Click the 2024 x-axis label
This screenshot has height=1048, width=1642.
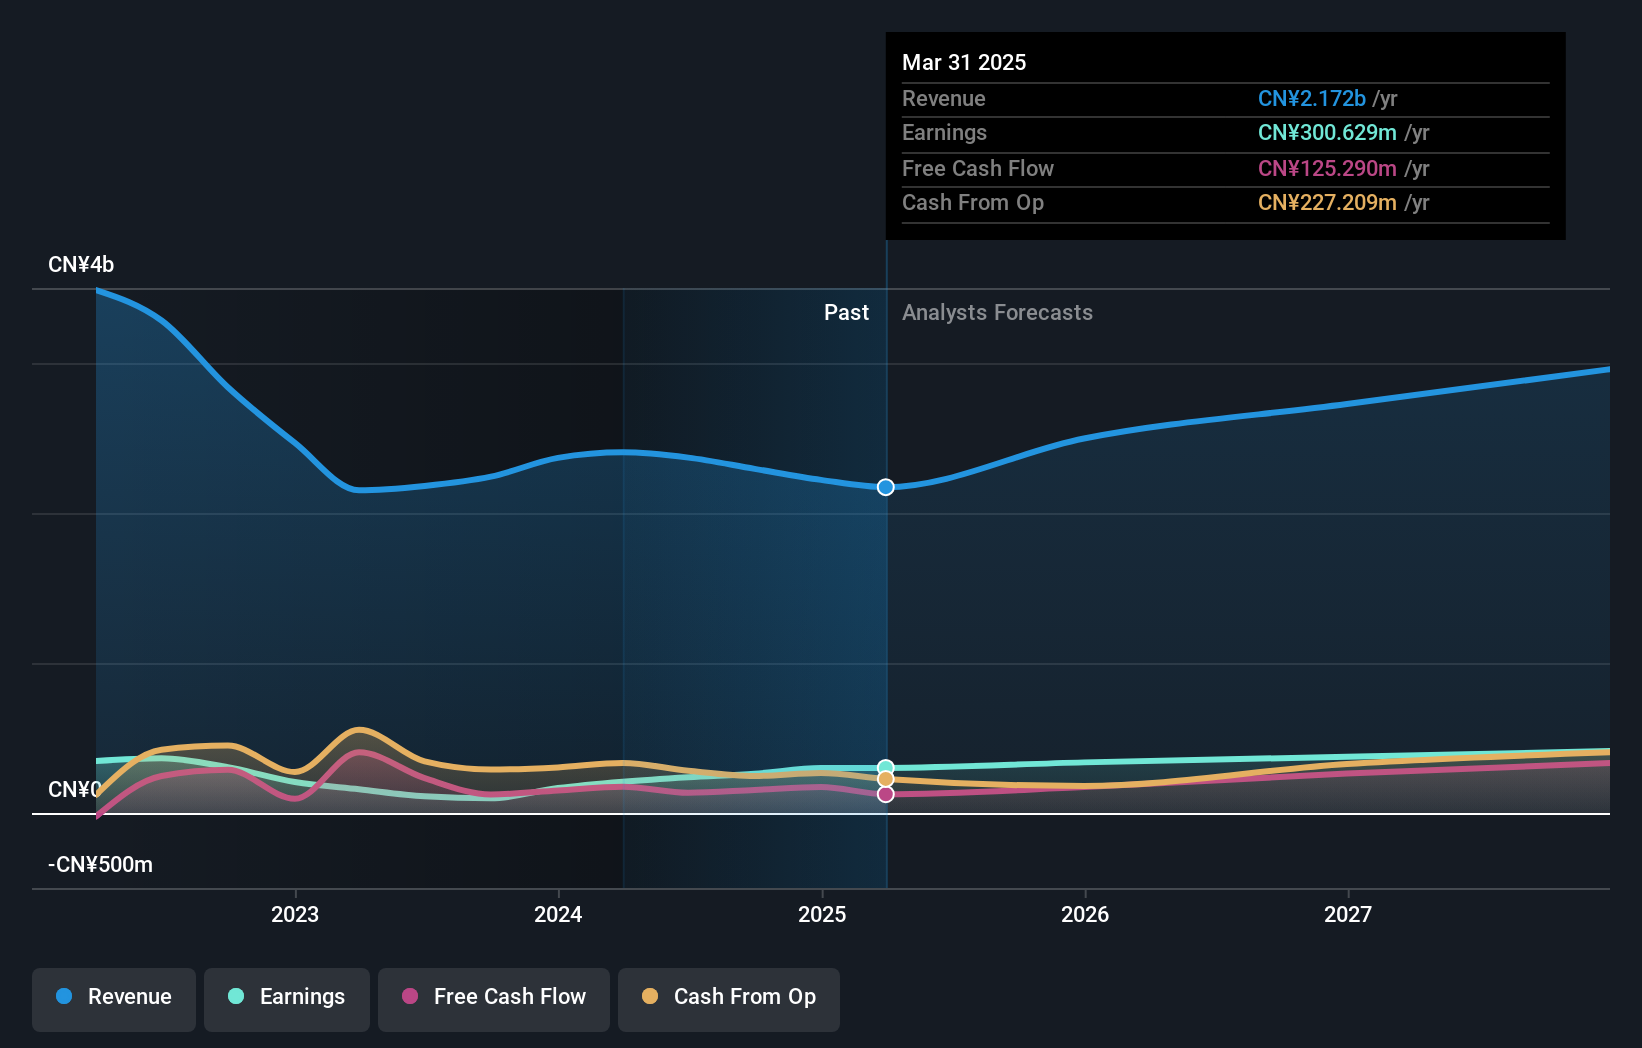click(558, 914)
